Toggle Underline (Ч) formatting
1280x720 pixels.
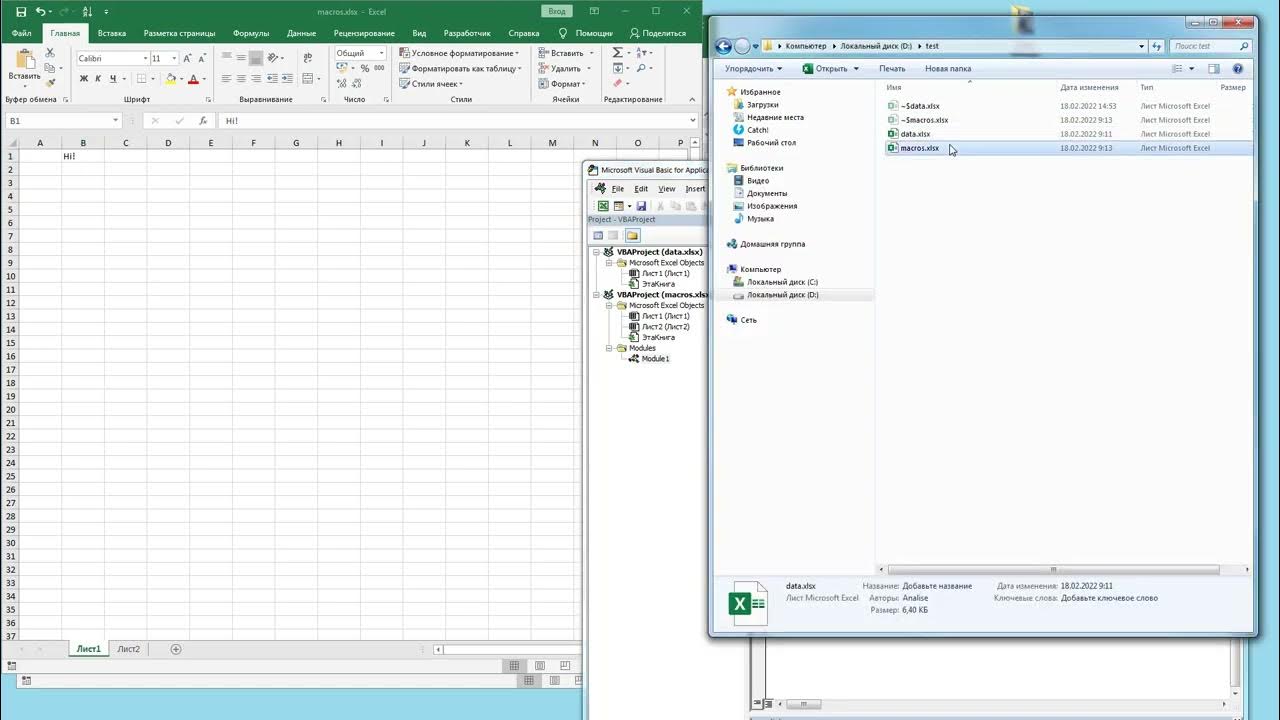coord(113,78)
